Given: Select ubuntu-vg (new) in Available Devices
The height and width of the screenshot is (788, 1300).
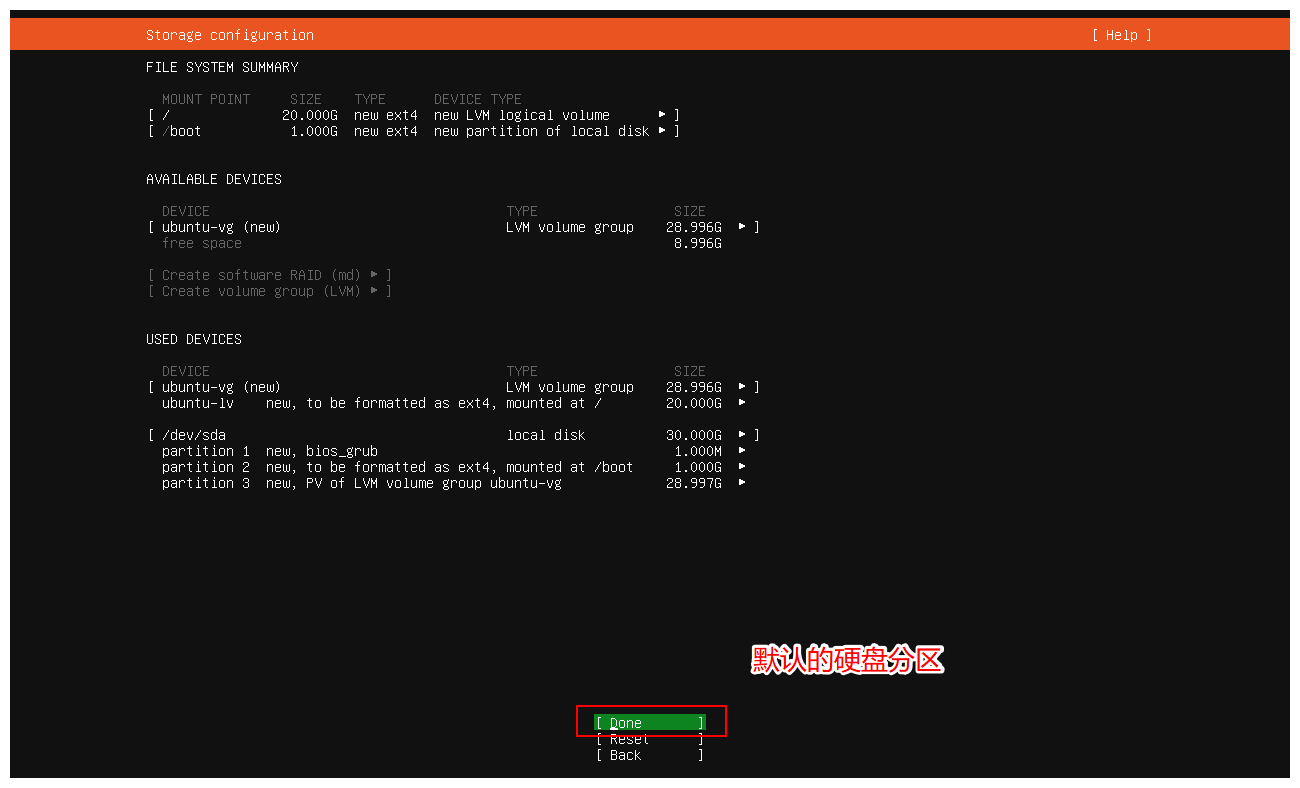Looking at the screenshot, I should (454, 227).
